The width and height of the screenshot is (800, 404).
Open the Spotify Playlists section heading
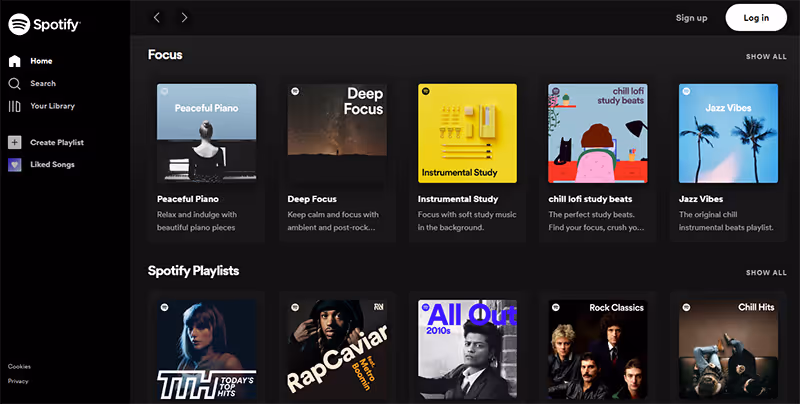[x=193, y=271]
